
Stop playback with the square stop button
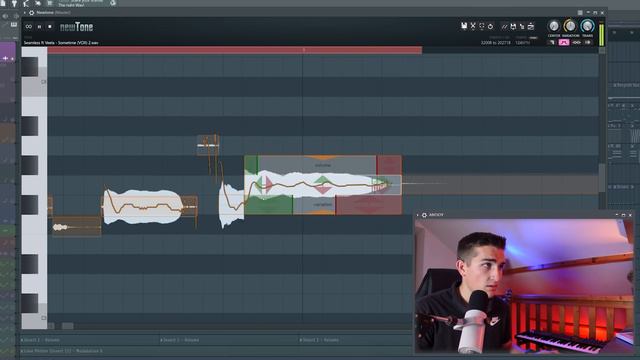click(x=50, y=27)
